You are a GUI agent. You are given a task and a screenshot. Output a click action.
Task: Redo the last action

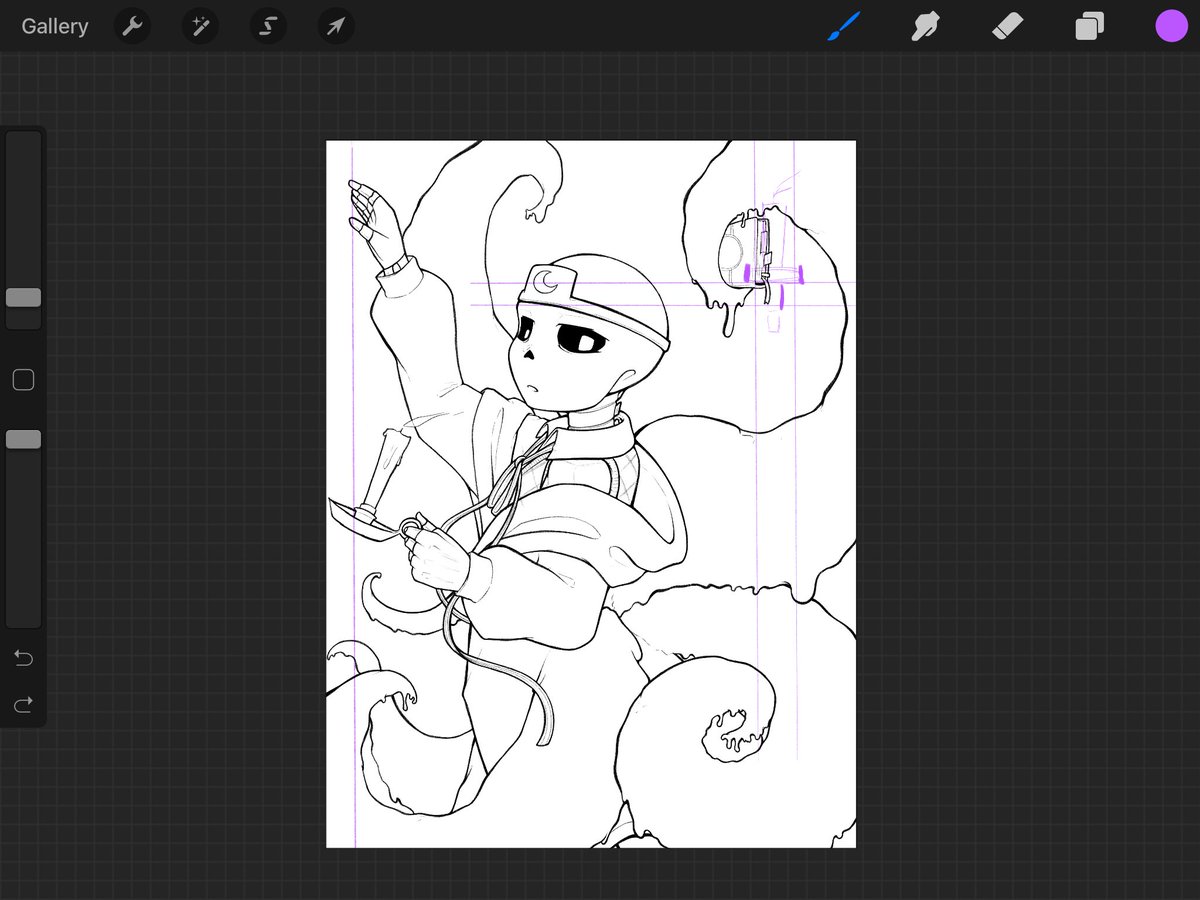(23, 705)
